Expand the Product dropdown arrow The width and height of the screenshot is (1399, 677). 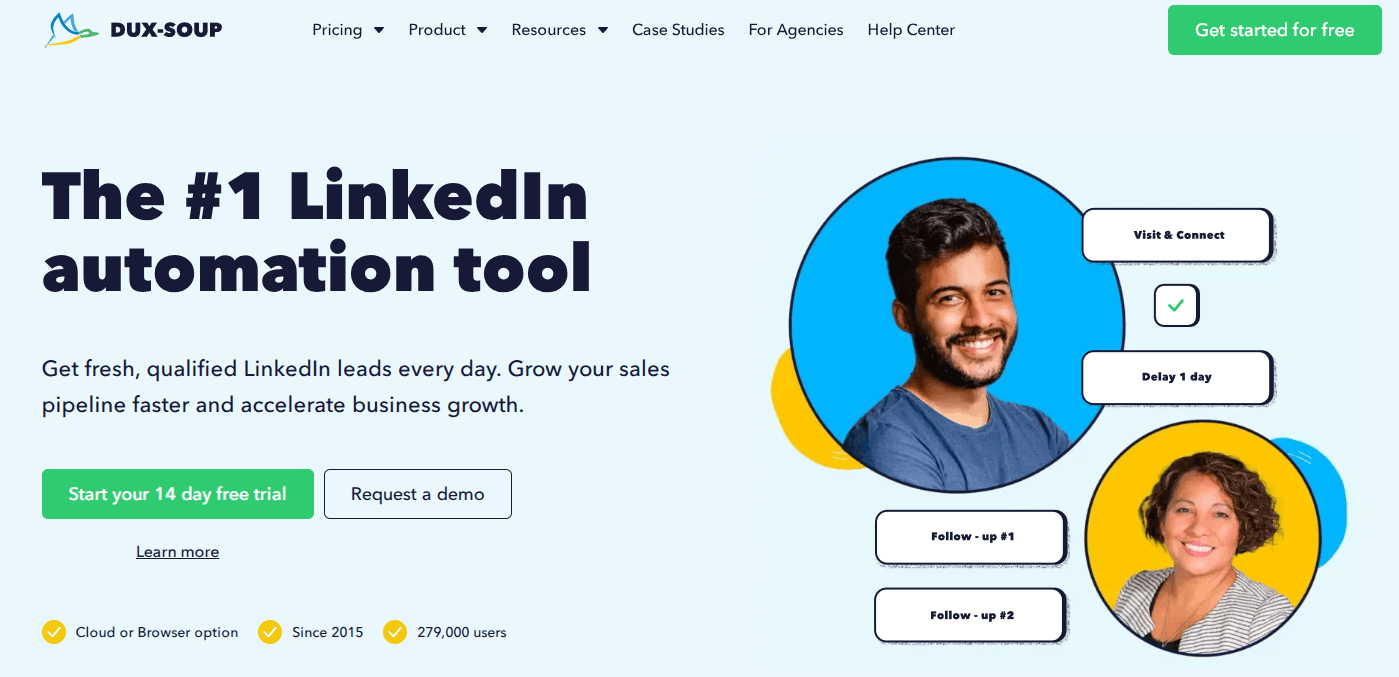(482, 30)
